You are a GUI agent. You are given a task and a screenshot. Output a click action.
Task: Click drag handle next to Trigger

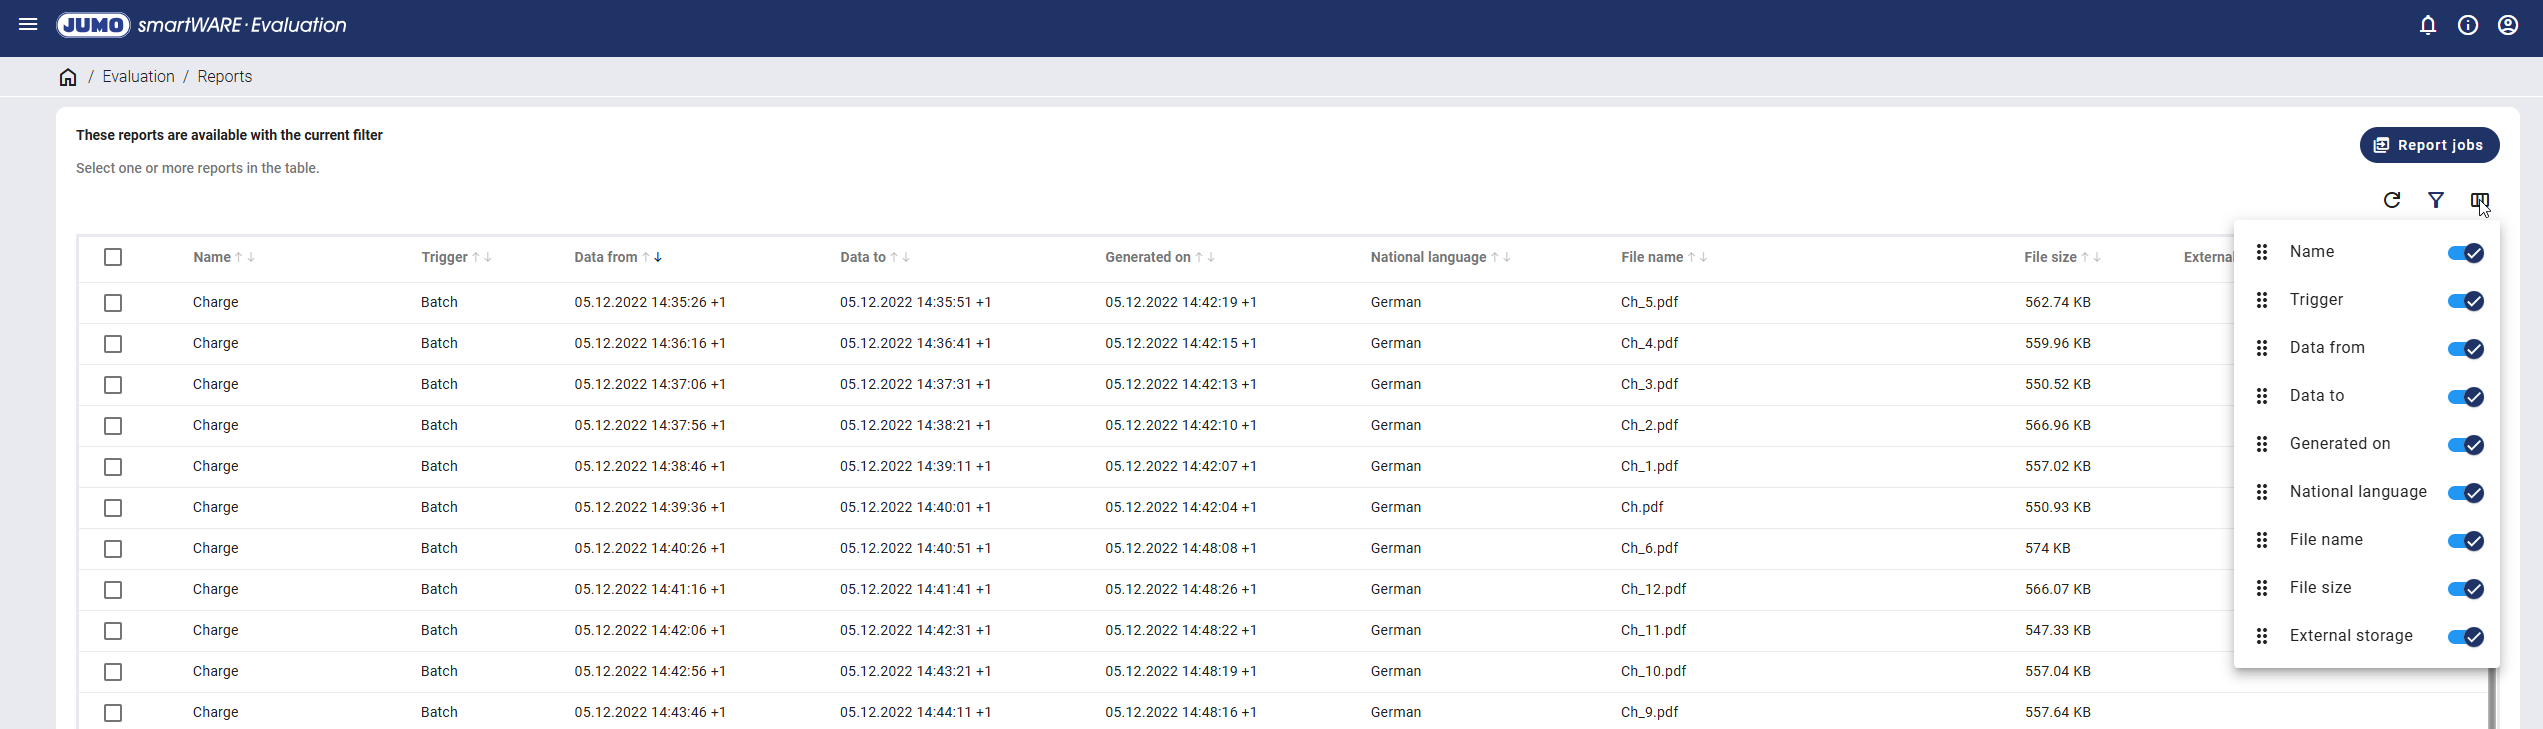(2261, 300)
